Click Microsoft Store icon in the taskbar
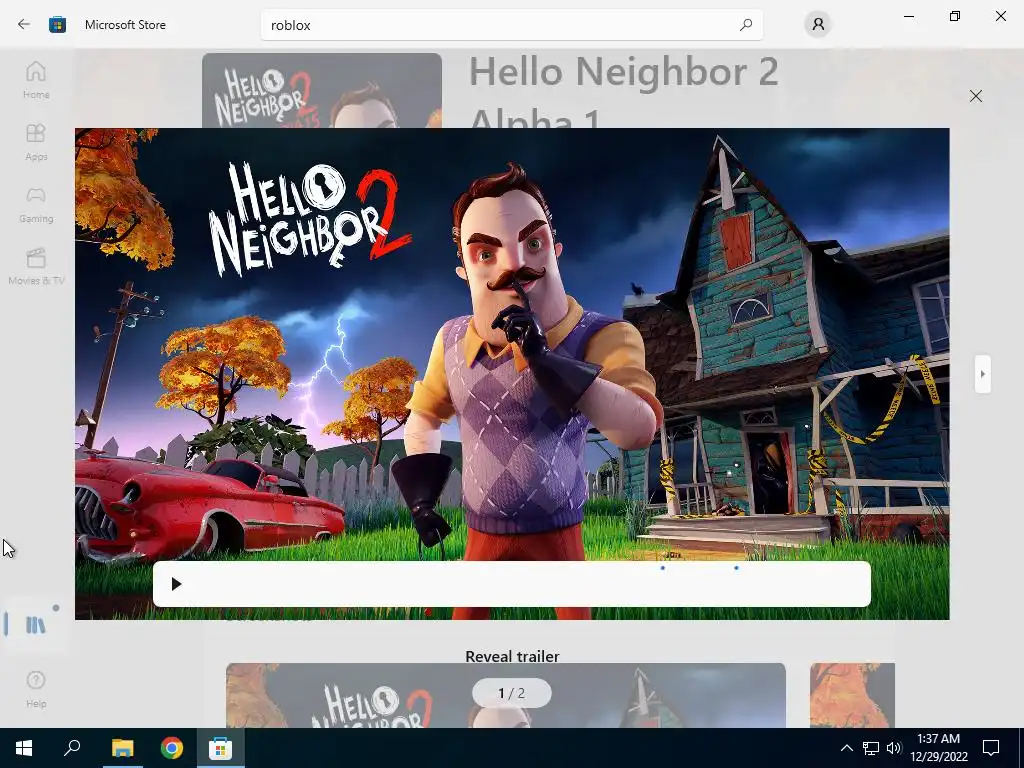Screen dimensions: 1024x768 (221, 748)
